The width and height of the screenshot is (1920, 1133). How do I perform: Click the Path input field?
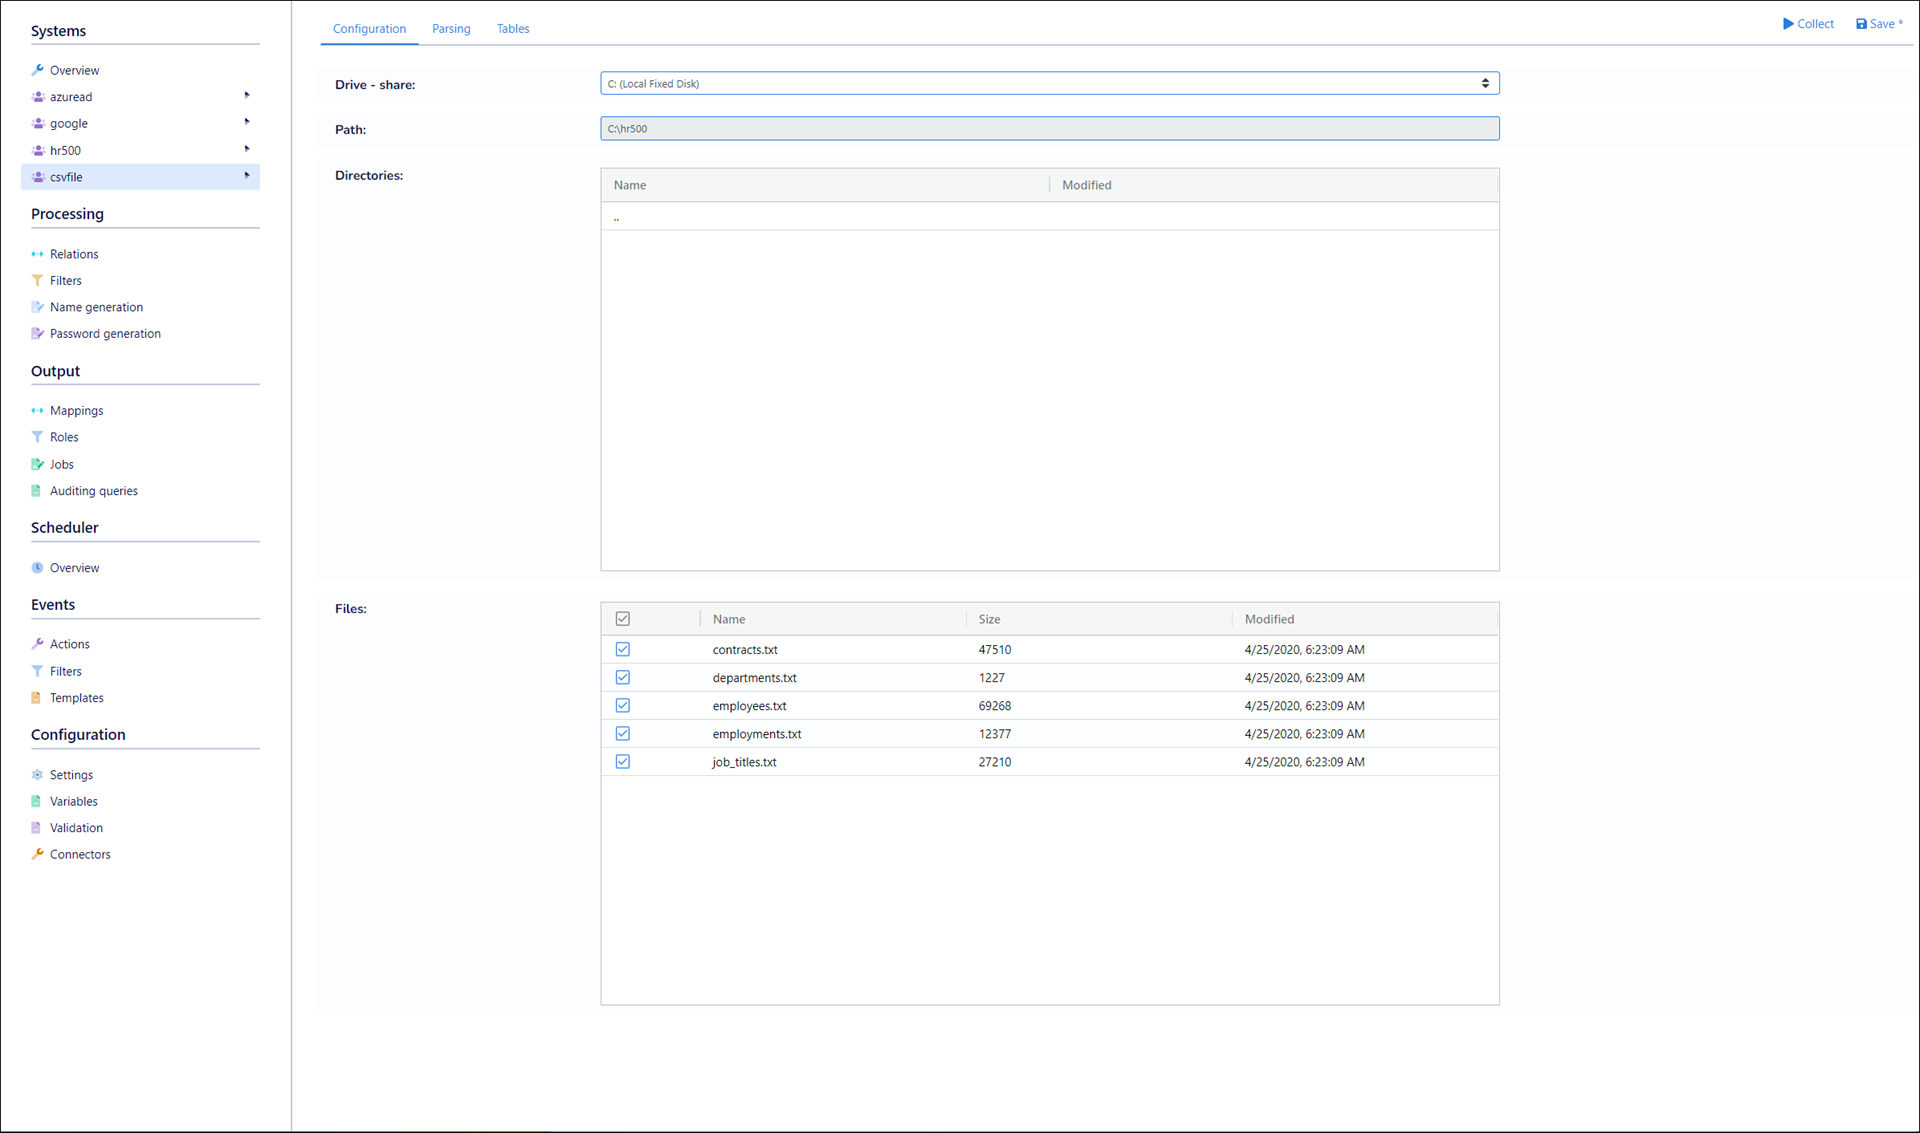pyautogui.click(x=1049, y=129)
